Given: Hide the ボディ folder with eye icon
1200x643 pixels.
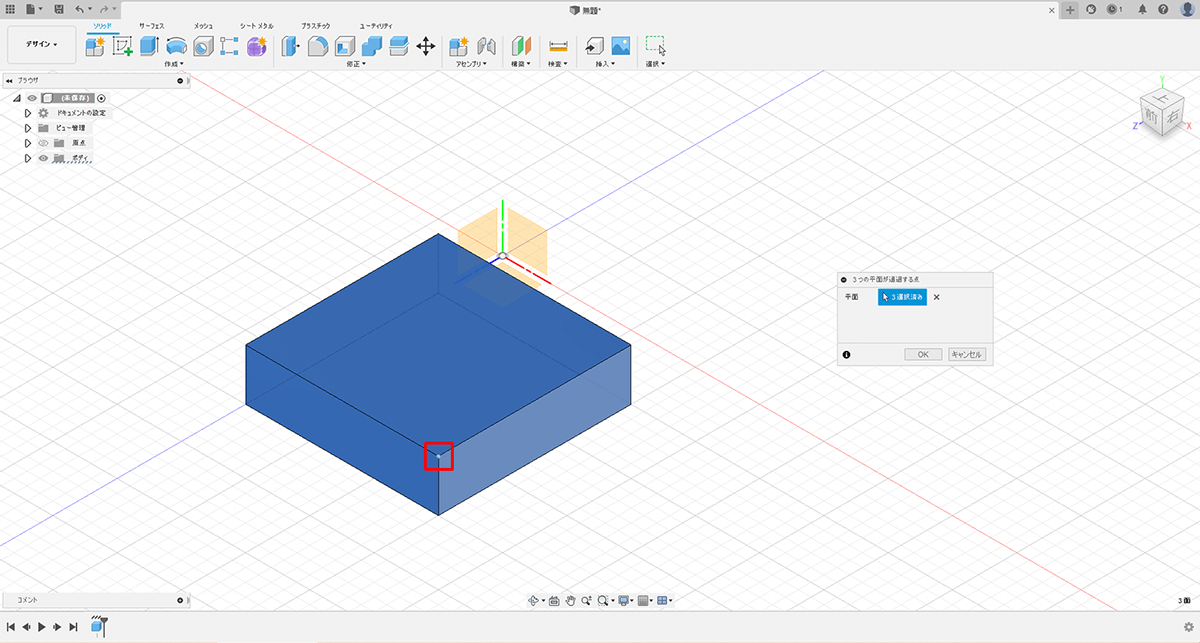Looking at the screenshot, I should pos(43,158).
